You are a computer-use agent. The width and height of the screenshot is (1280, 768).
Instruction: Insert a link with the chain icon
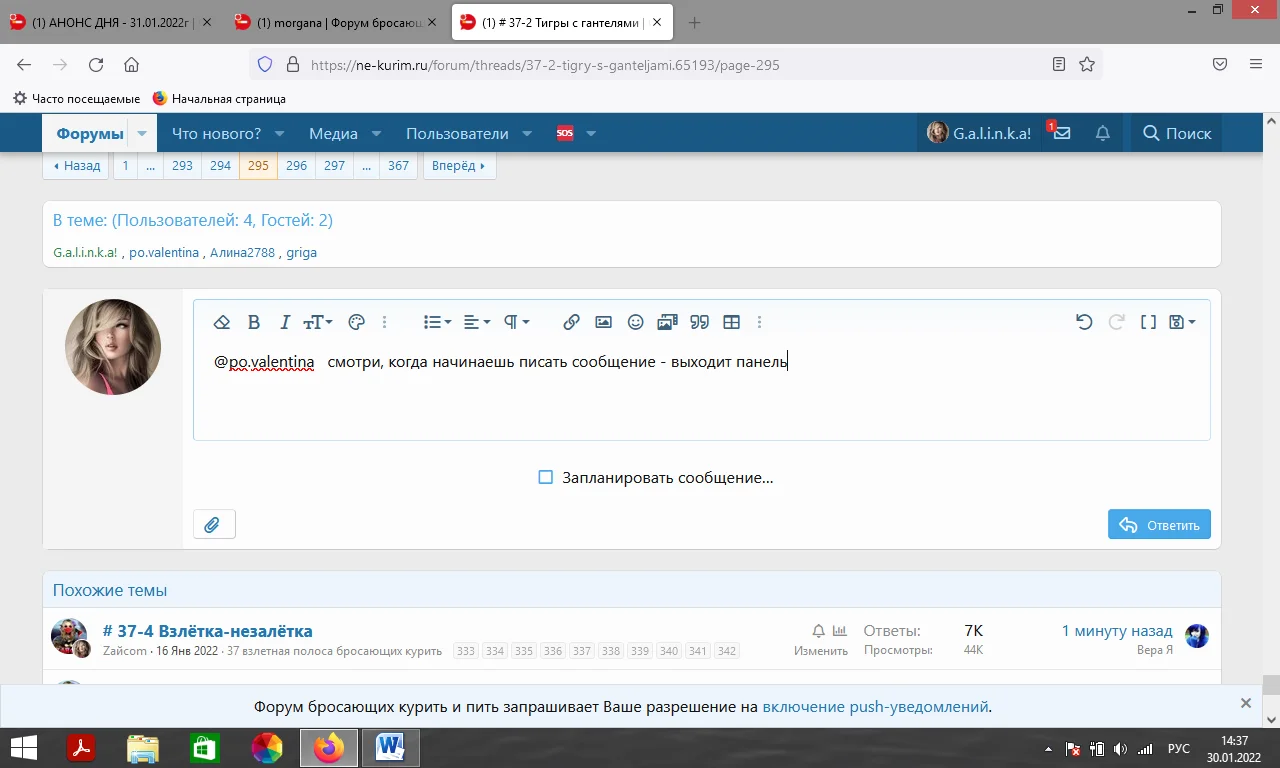[571, 322]
